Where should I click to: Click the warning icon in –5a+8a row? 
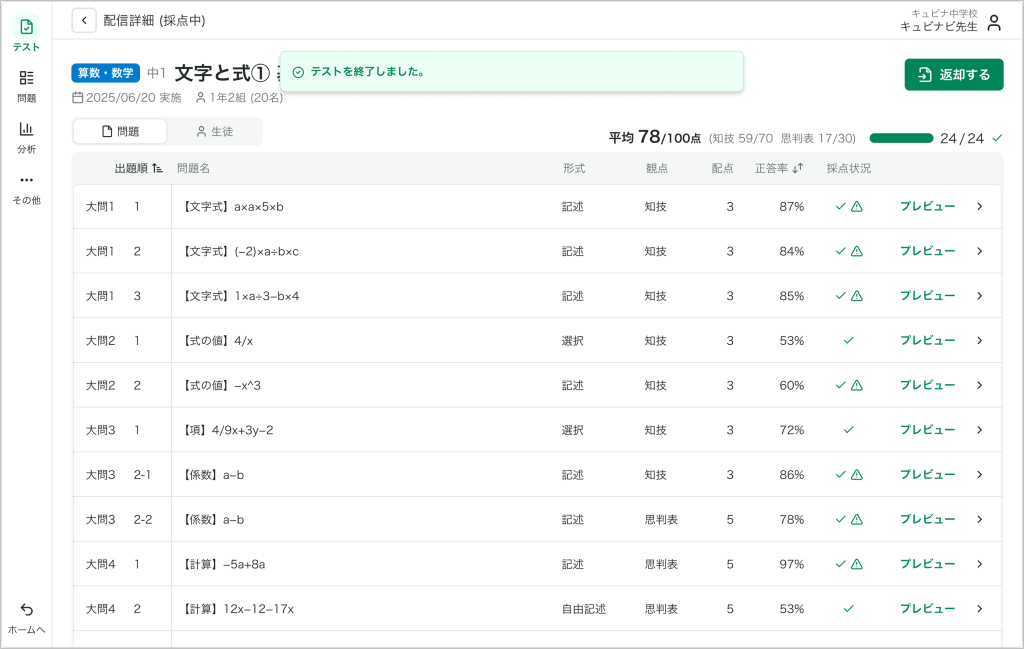click(x=857, y=564)
